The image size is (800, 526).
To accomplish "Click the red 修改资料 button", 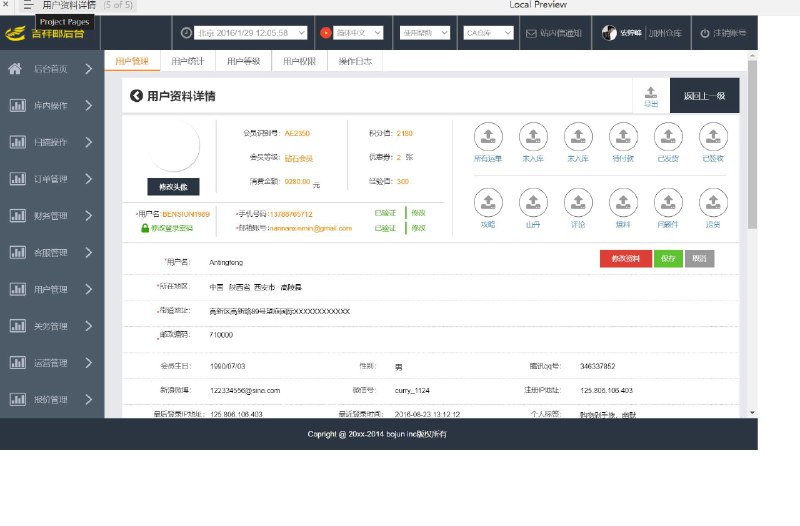I will tap(626, 259).
